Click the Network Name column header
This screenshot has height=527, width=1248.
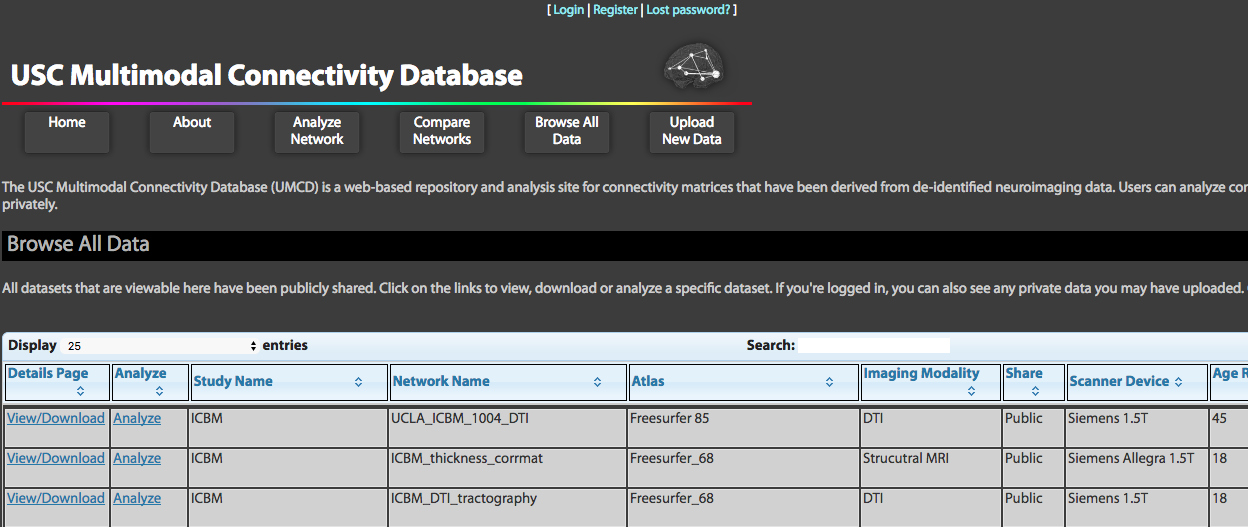[x=508, y=382]
